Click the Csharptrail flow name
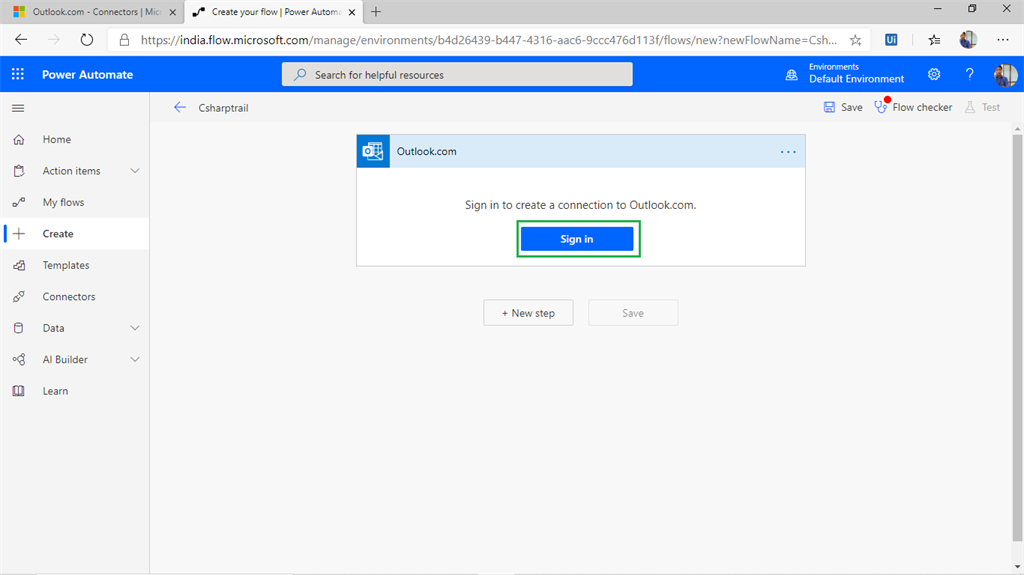This screenshot has height=575, width=1024. [223, 108]
